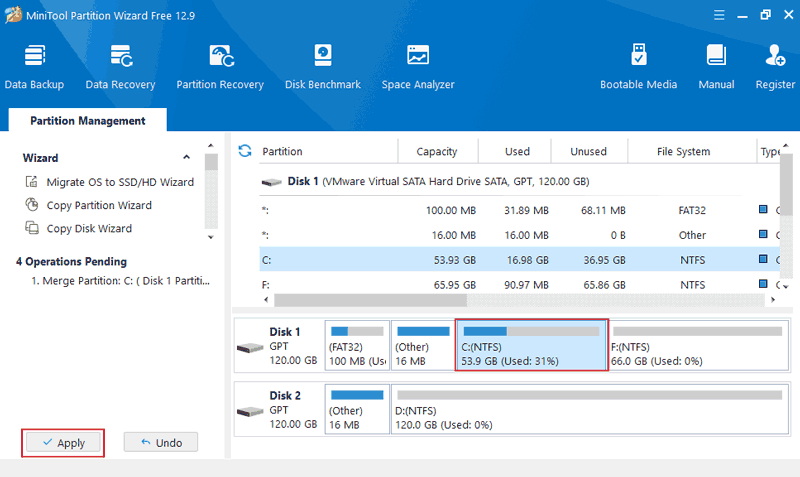Click the Register icon

coord(775,66)
